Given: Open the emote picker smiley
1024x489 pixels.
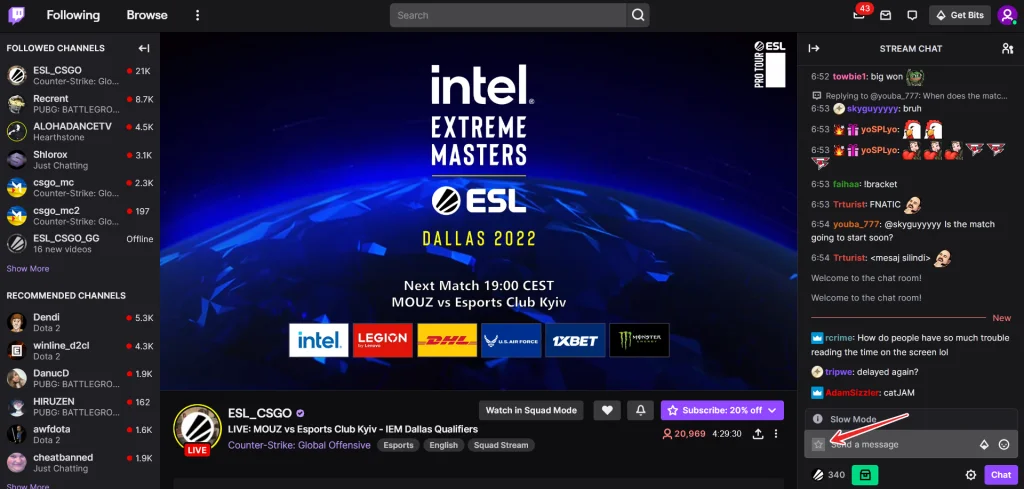Looking at the screenshot, I should (1004, 445).
